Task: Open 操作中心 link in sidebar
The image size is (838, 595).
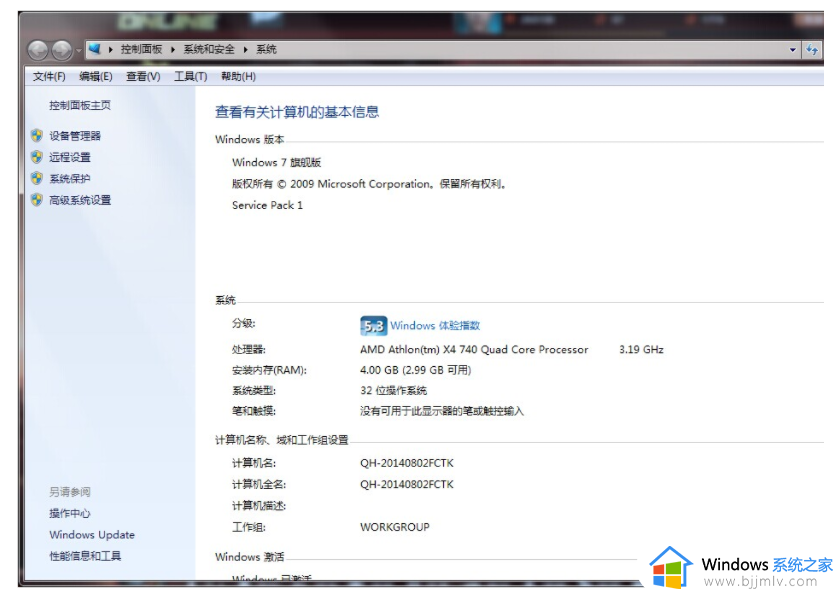Action: (x=70, y=513)
